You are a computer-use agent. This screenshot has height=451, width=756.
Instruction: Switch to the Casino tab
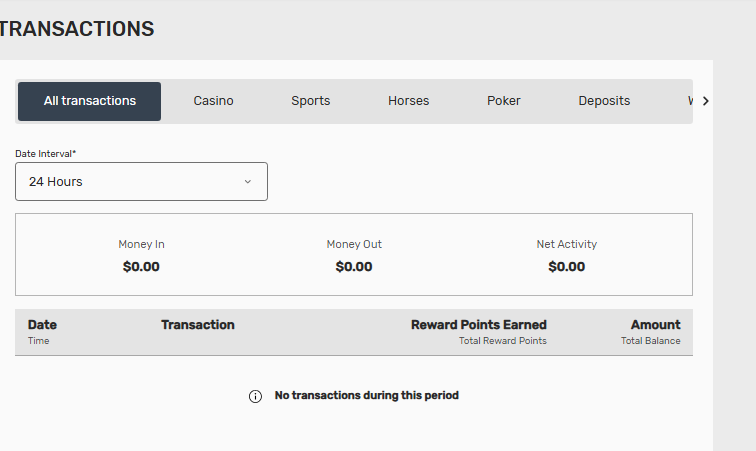tap(213, 101)
